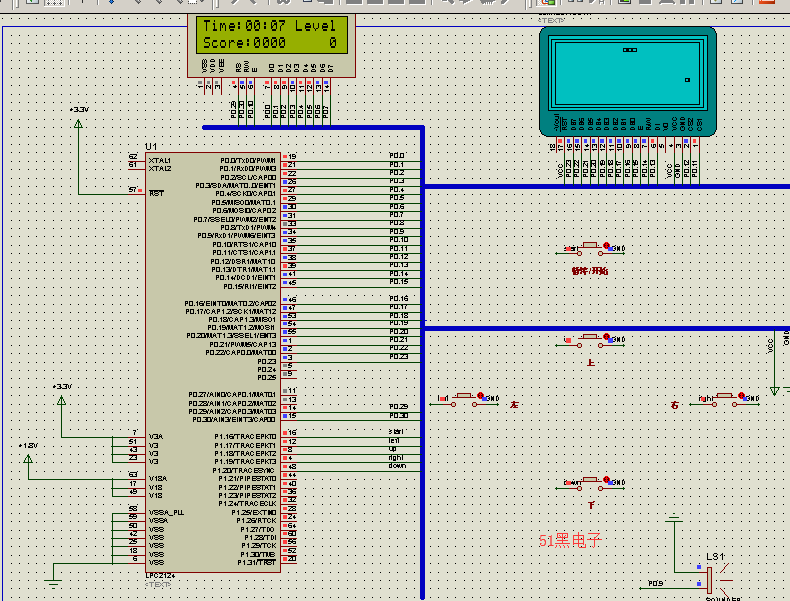
Task: Click the XTAL1 pin name on U1
Action: coord(160,161)
